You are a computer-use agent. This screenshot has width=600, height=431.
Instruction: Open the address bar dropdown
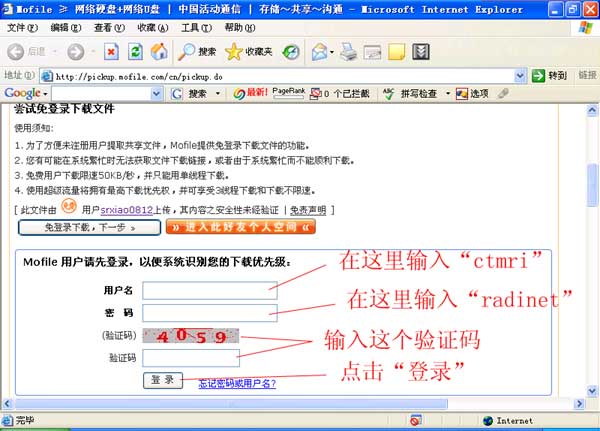tap(519, 76)
